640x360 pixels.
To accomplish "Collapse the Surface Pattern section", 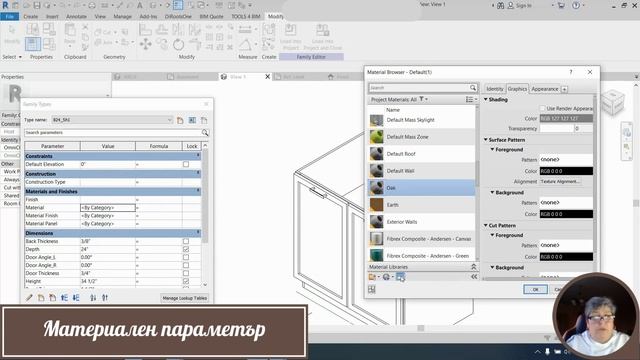I will pos(486,140).
